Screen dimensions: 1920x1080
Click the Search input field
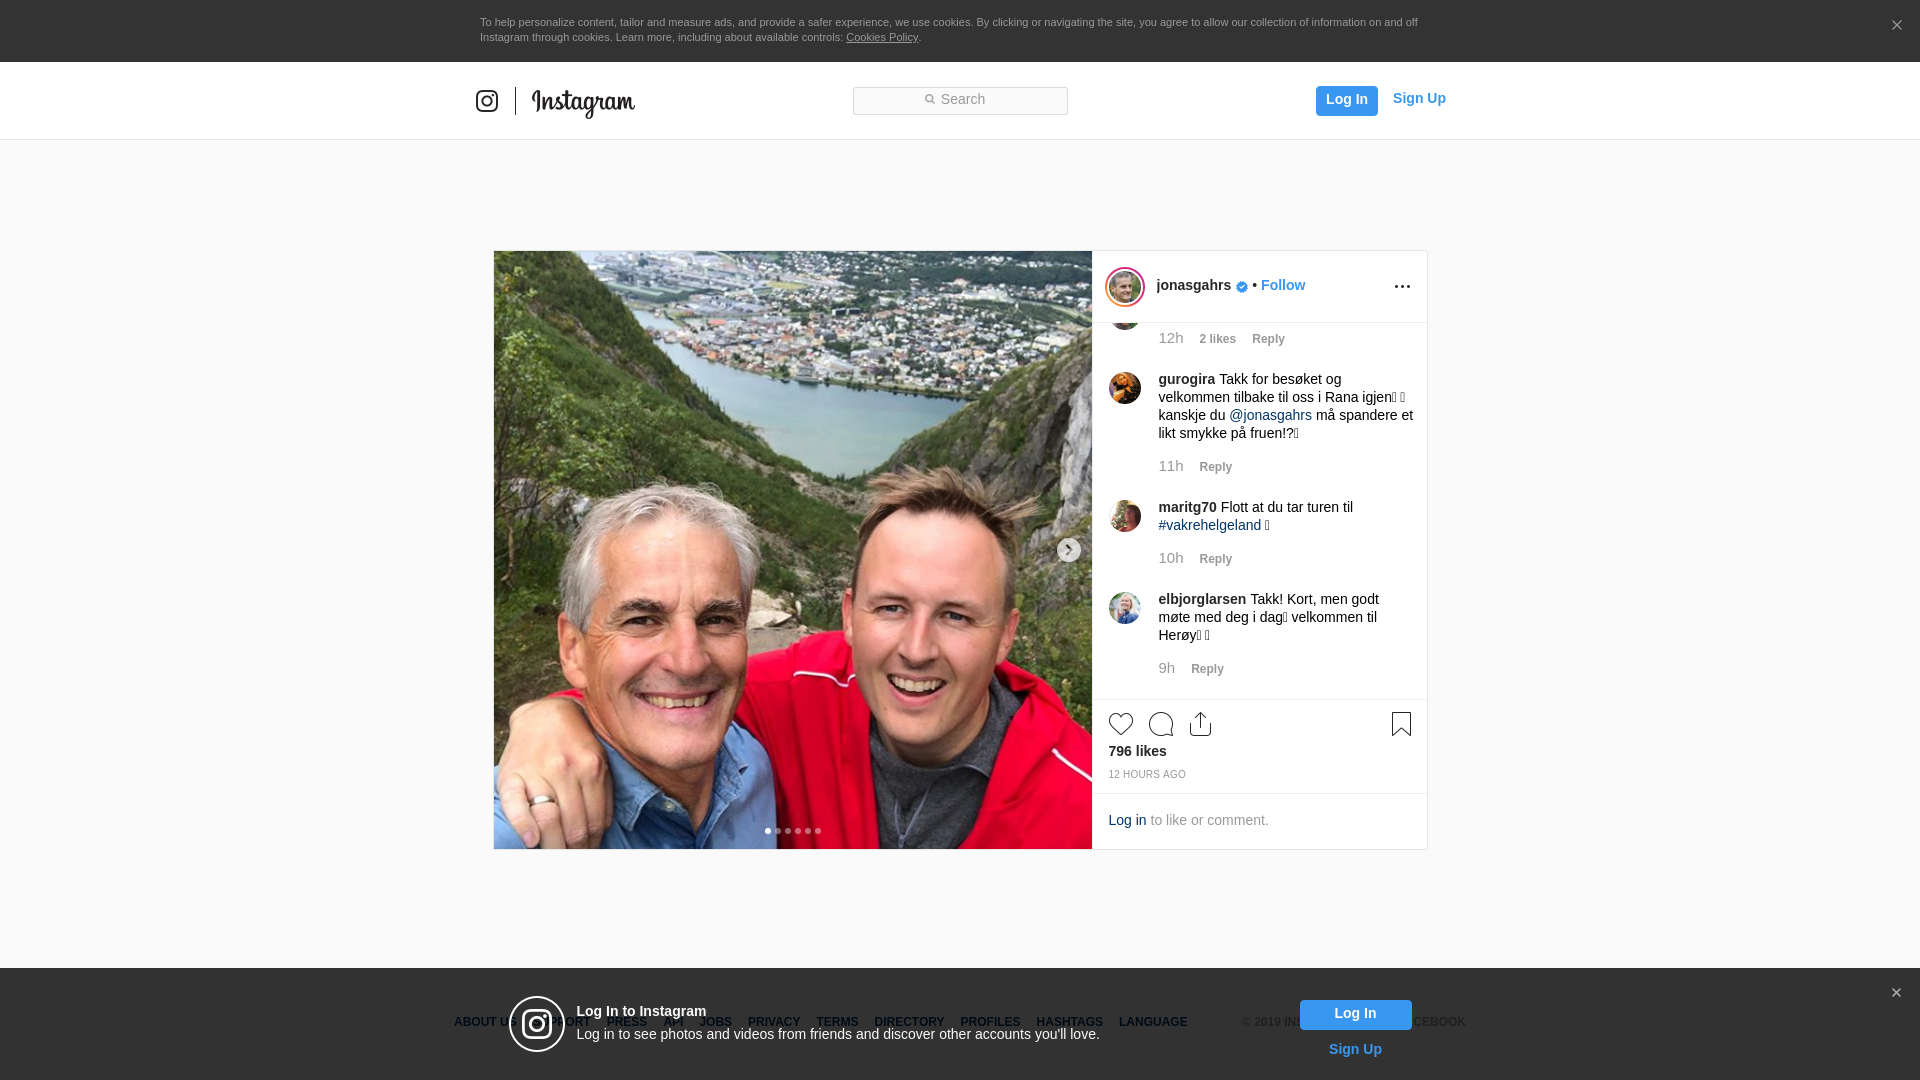tap(960, 100)
